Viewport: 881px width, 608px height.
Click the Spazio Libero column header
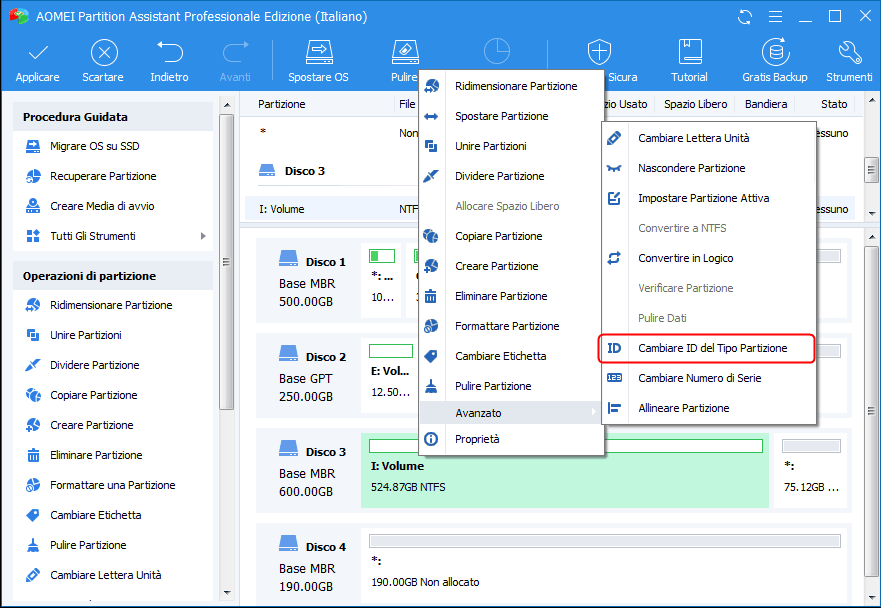coord(696,104)
